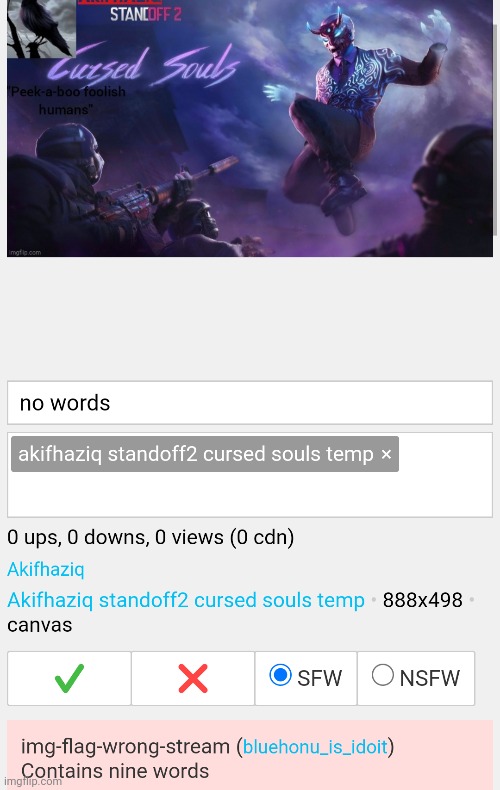The height and width of the screenshot is (790, 500).
Task: Click the imgflip.com watermark at bottom
Action: 33,781
